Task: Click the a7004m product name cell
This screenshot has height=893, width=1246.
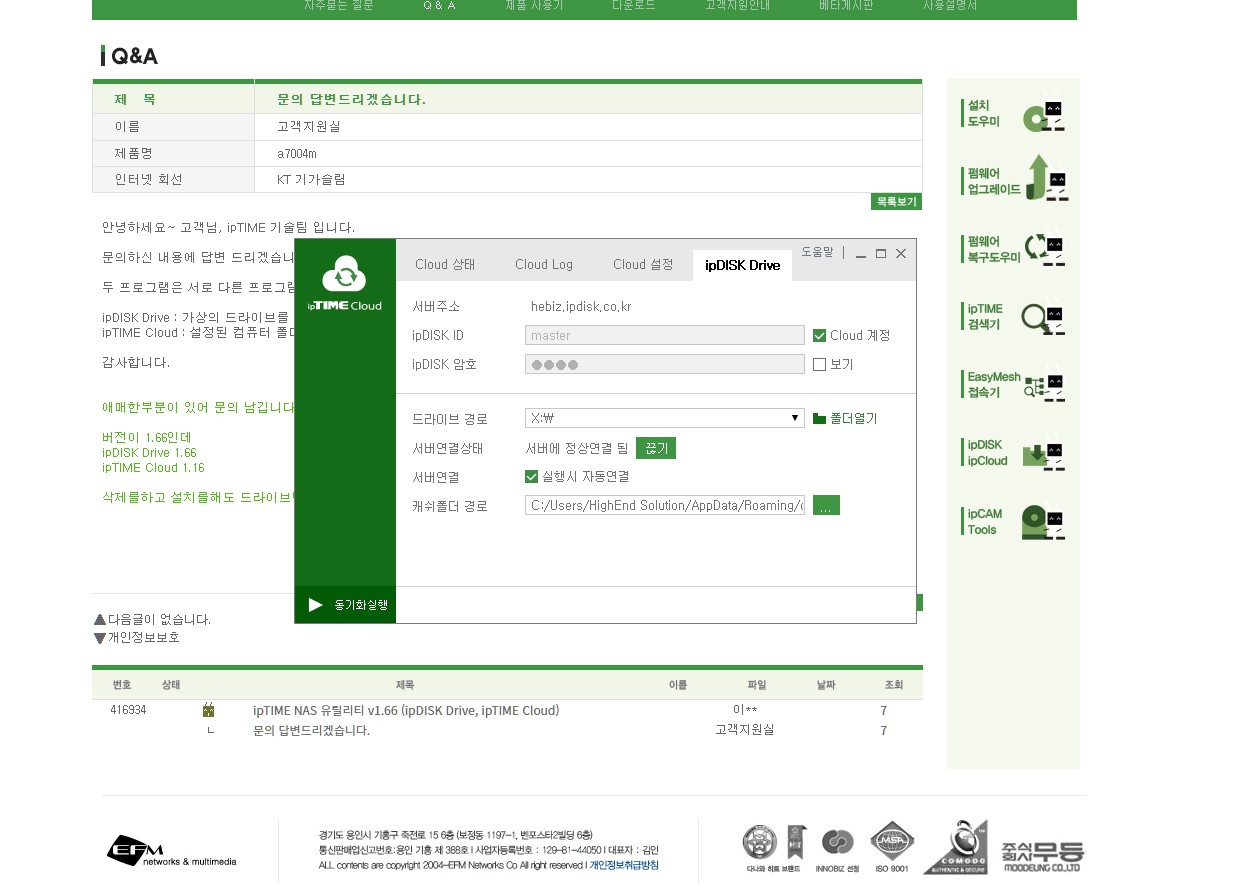Action: 297,154
